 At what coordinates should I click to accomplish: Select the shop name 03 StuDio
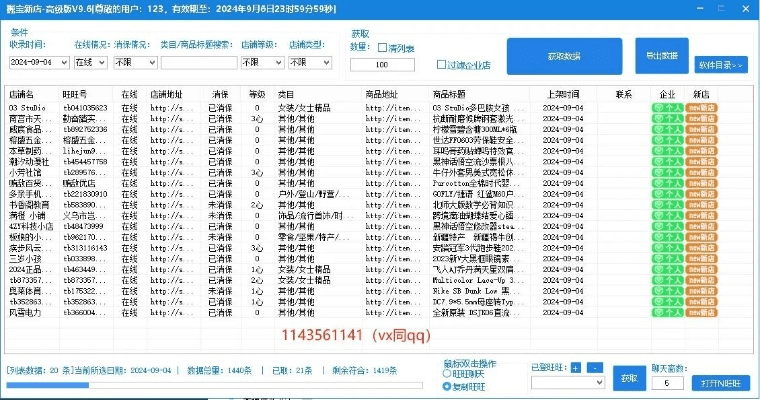click(x=27, y=108)
